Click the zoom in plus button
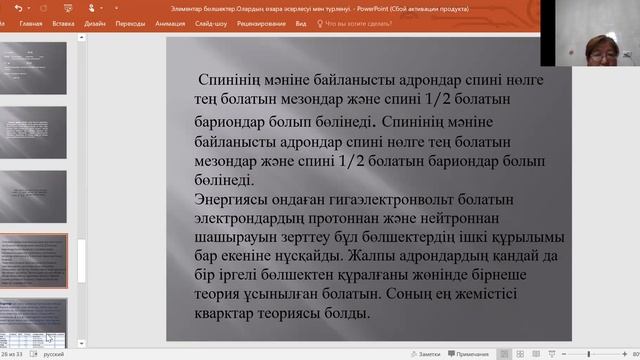The height and width of the screenshot is (360, 640). [624, 354]
